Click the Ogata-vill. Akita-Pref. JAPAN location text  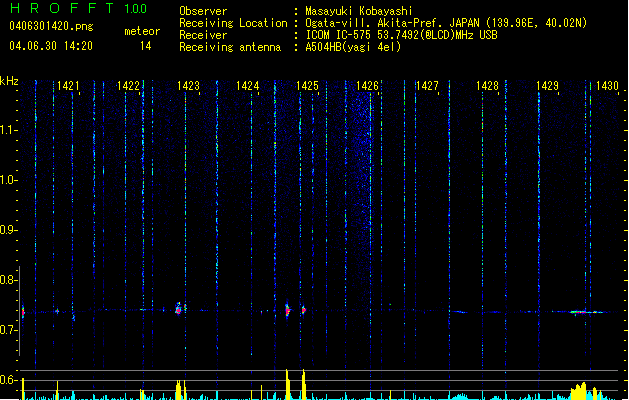(x=446, y=23)
